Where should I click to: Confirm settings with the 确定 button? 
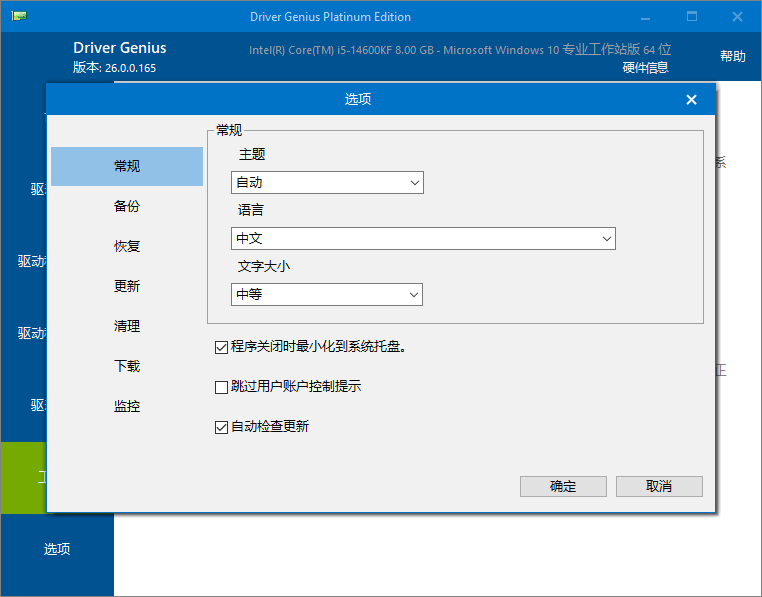tap(563, 486)
